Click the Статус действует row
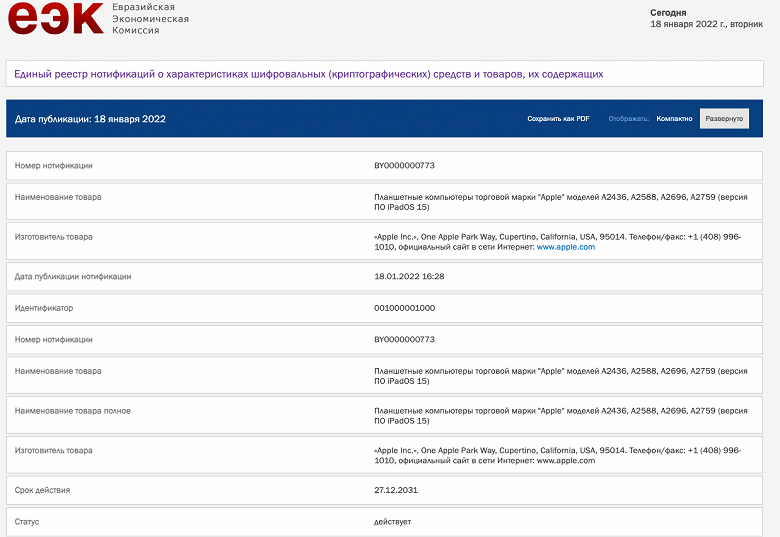Image resolution: width=780 pixels, height=537 pixels. (x=384, y=522)
